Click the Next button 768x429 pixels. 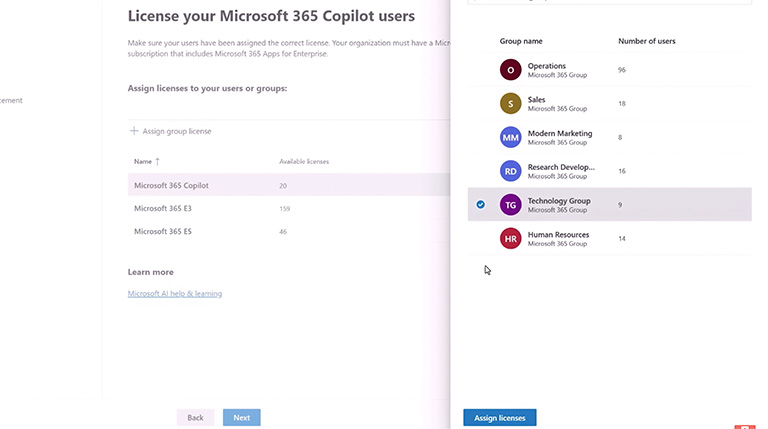242,417
